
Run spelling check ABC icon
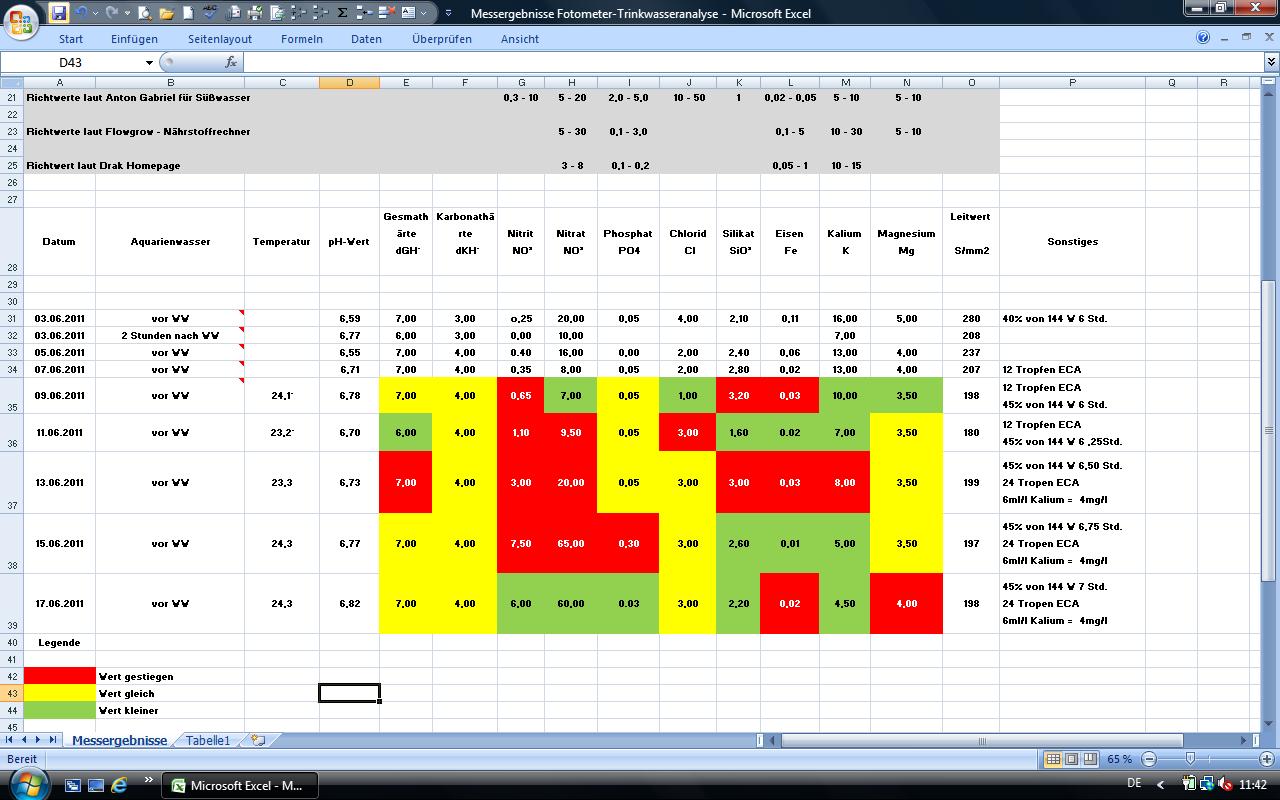point(211,13)
